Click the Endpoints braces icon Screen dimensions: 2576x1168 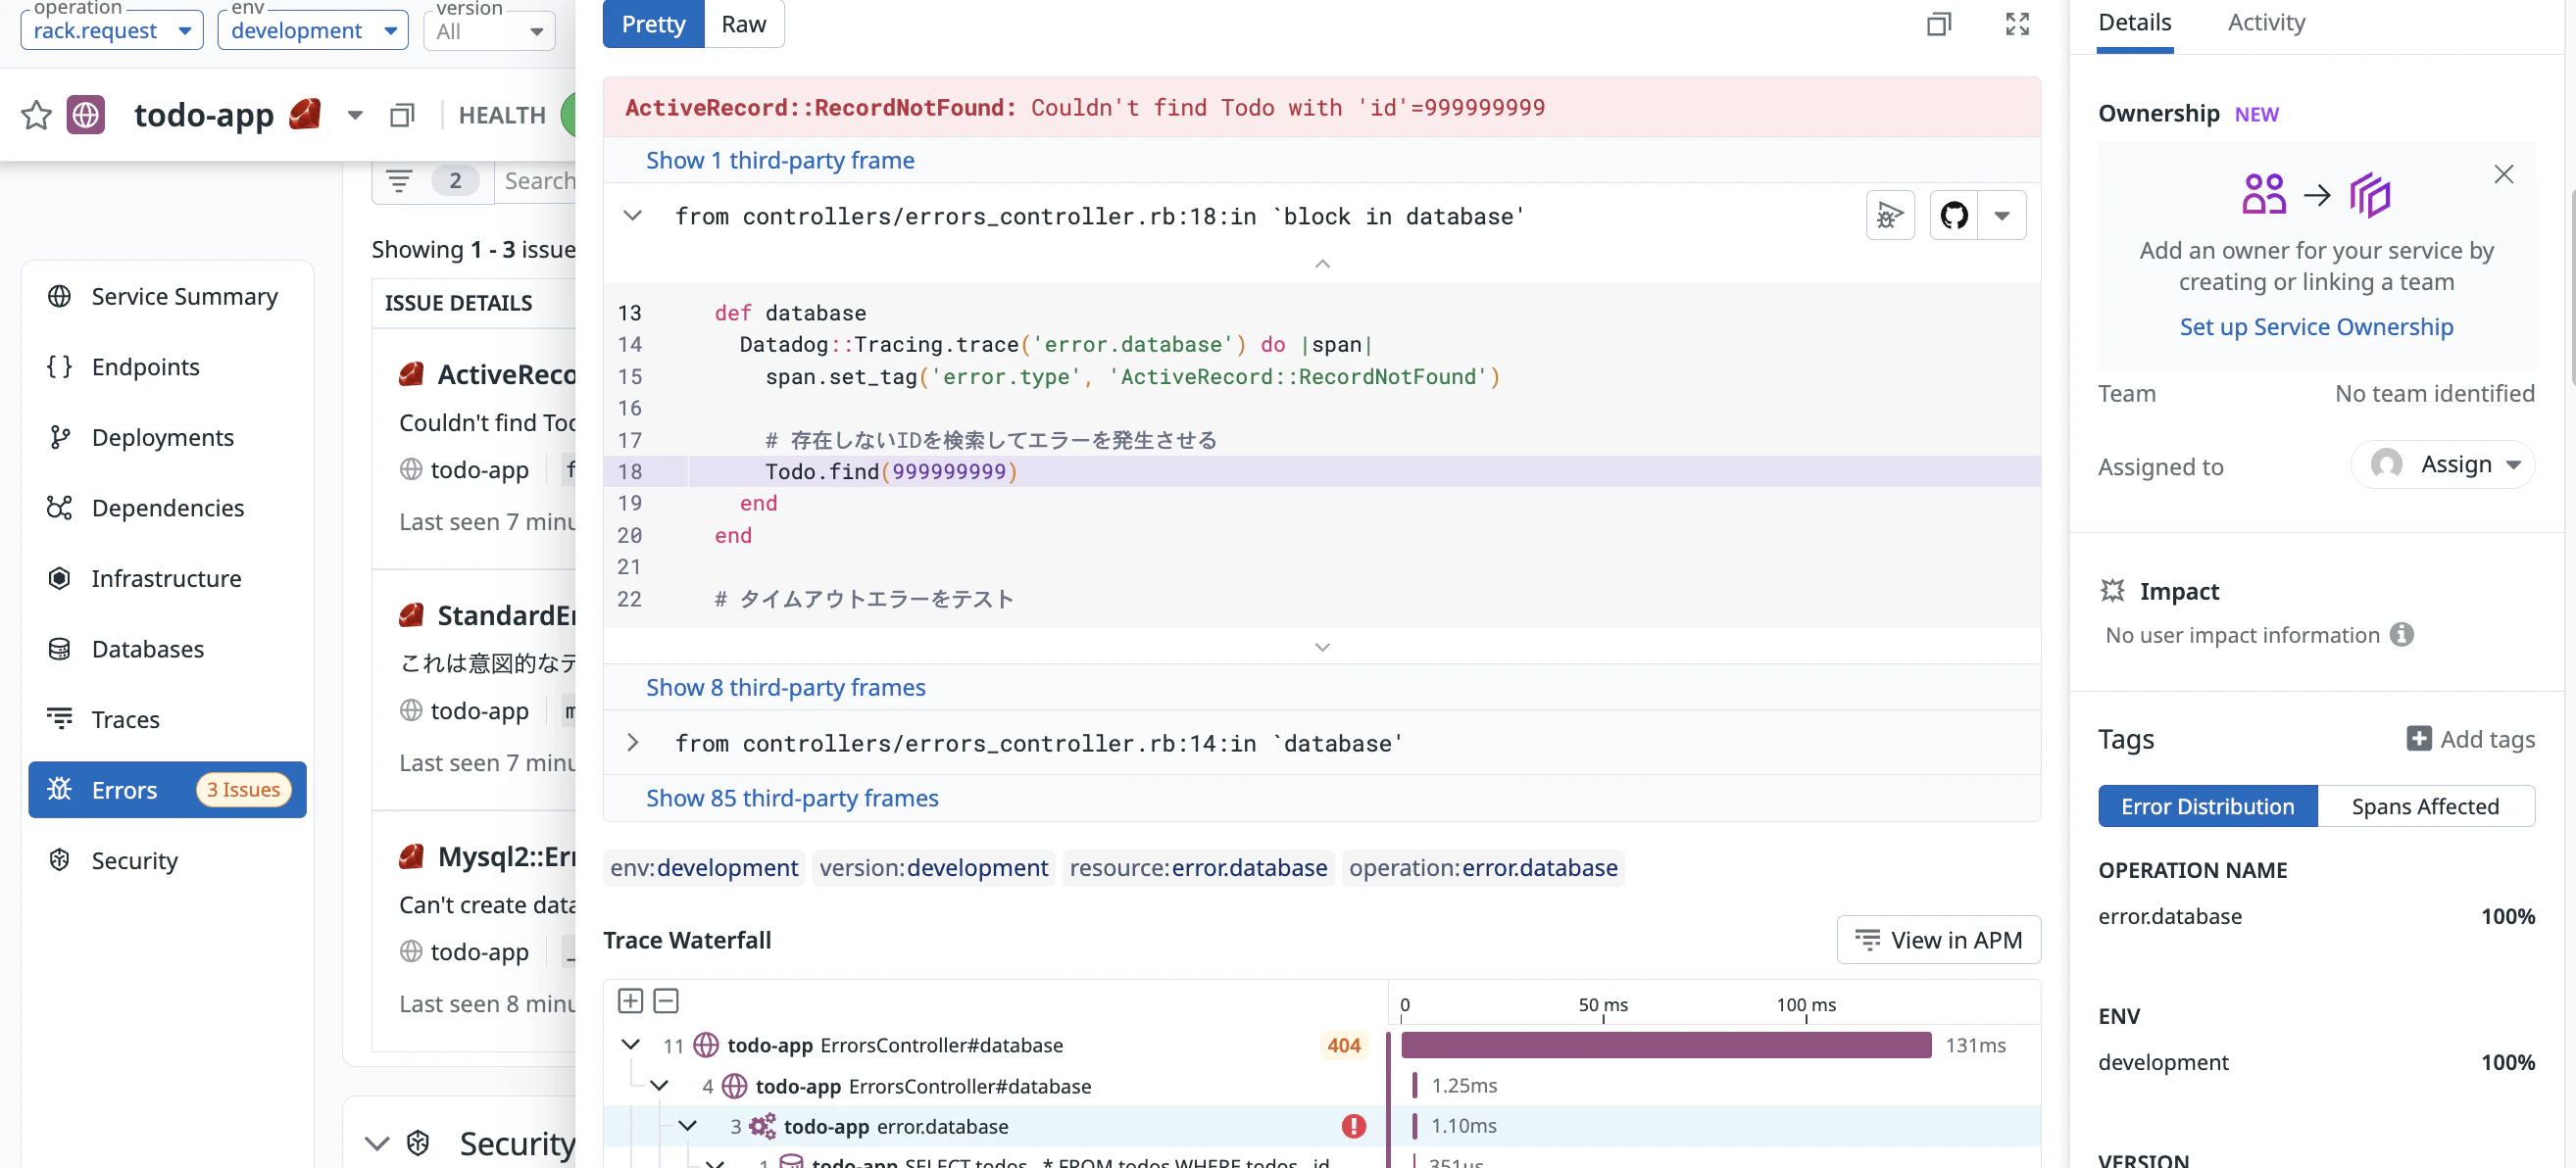tap(60, 366)
